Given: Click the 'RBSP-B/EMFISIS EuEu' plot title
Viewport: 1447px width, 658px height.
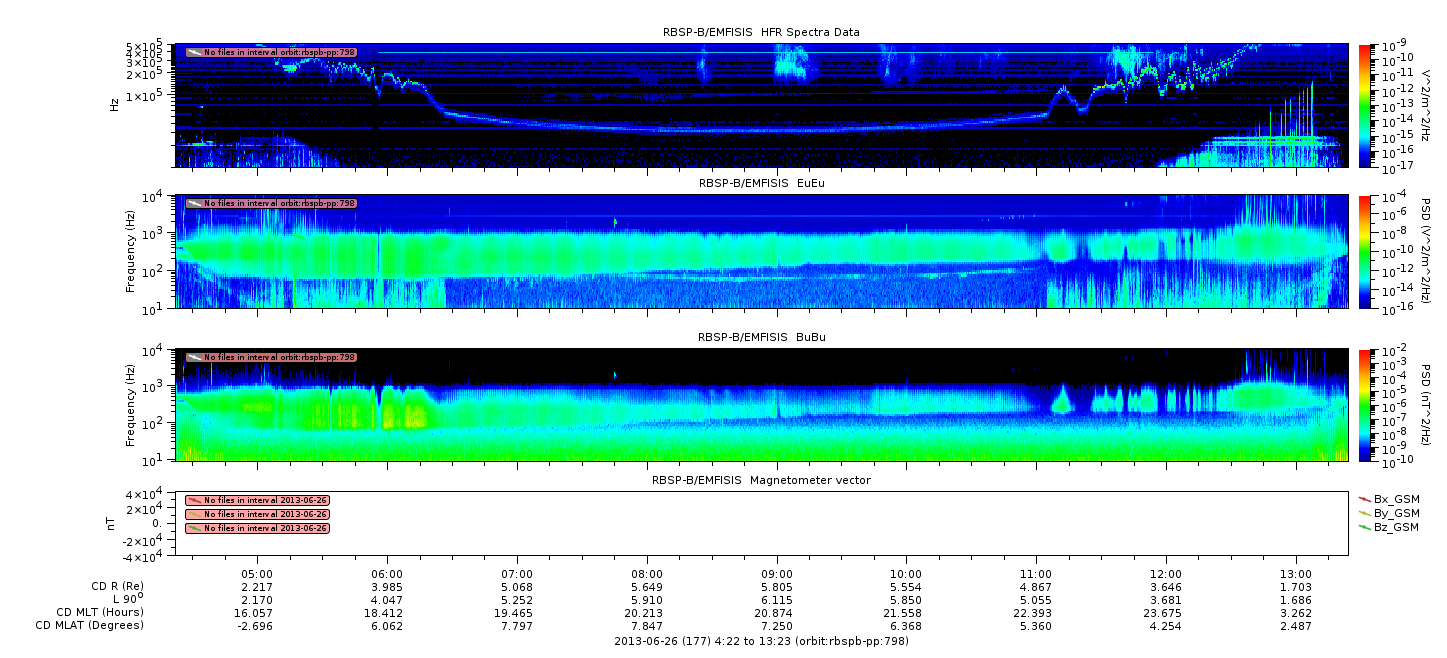Looking at the screenshot, I should click(x=761, y=184).
